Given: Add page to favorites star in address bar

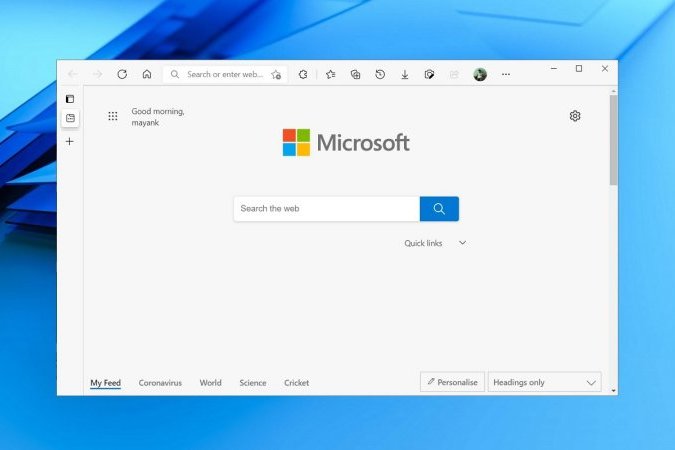Looking at the screenshot, I should (276, 74).
